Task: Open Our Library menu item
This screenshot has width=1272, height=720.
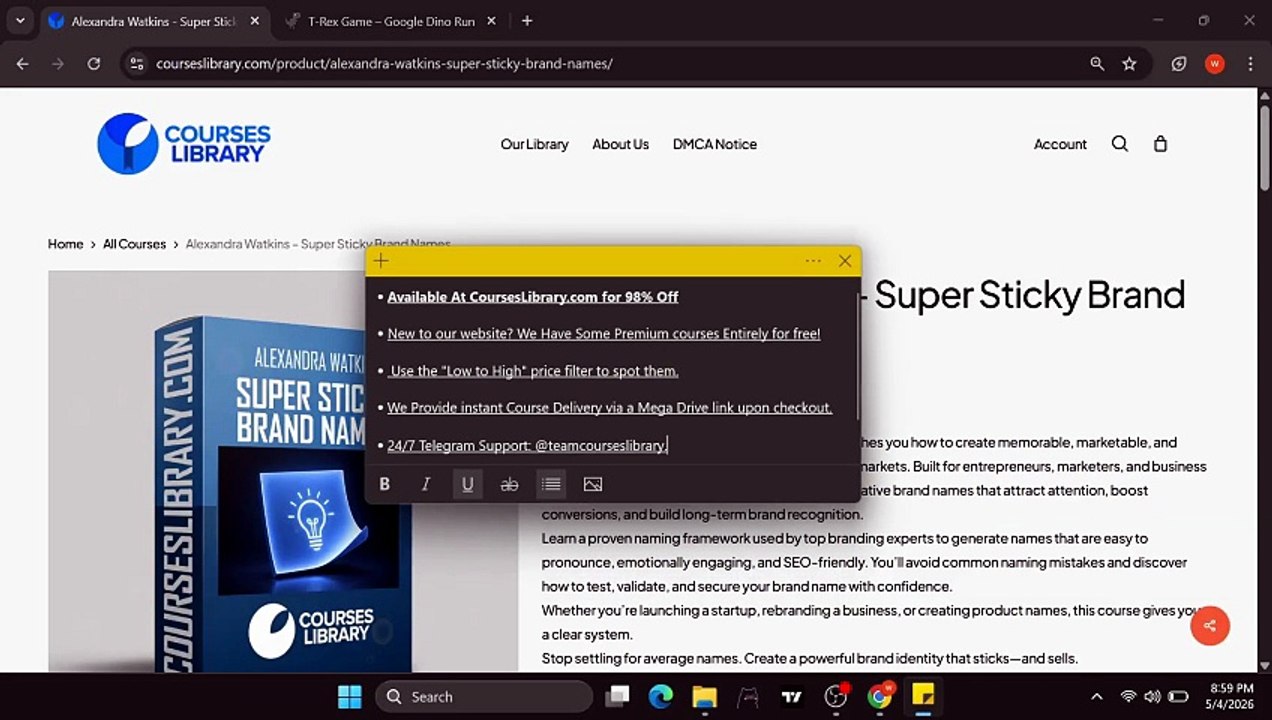Action: (534, 144)
